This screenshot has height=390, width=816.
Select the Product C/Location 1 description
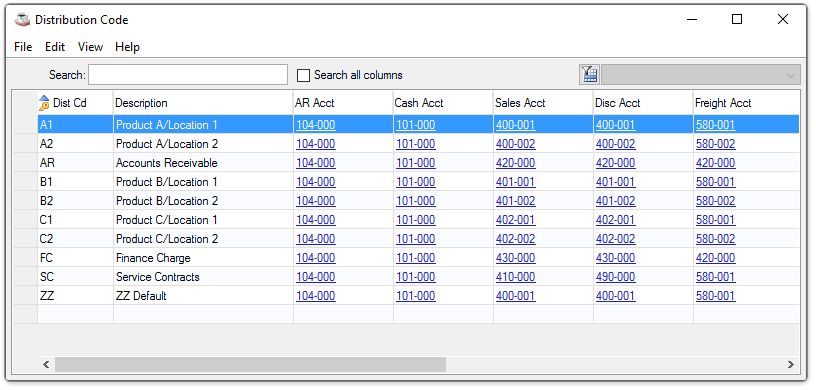click(203, 220)
